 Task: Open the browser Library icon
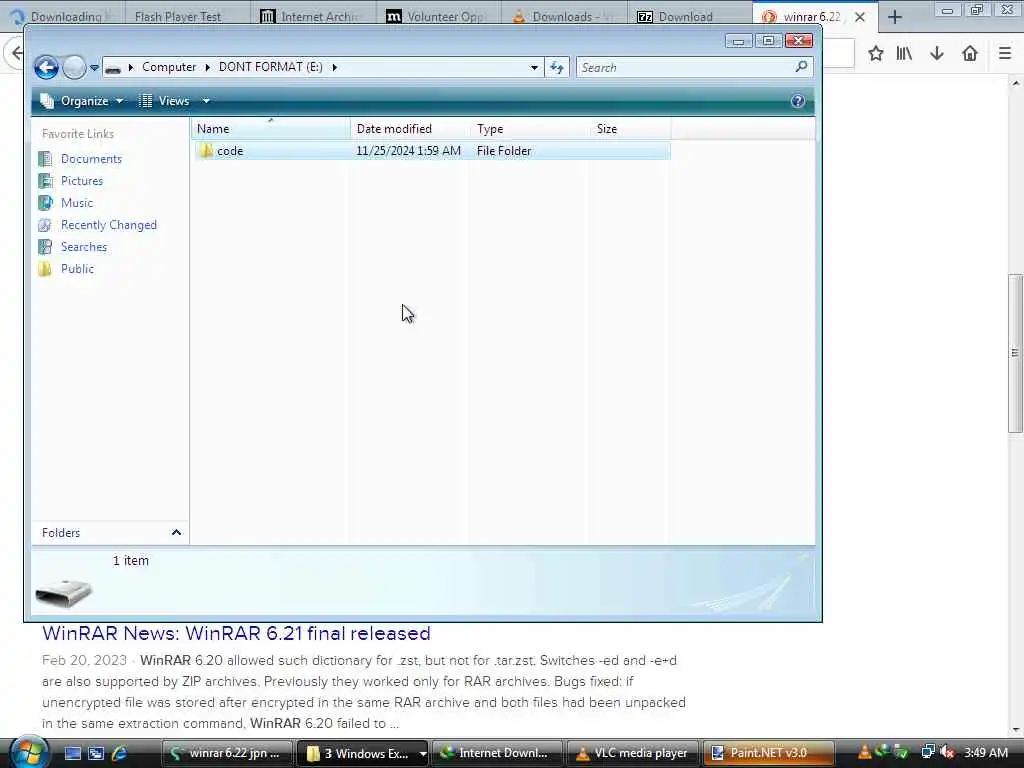[x=904, y=54]
